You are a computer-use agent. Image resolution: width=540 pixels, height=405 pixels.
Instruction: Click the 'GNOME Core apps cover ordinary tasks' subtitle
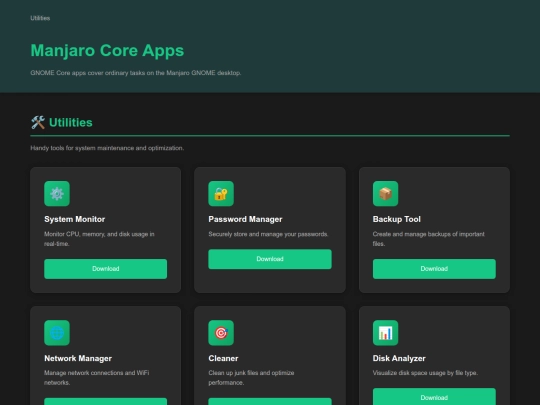tap(136, 73)
